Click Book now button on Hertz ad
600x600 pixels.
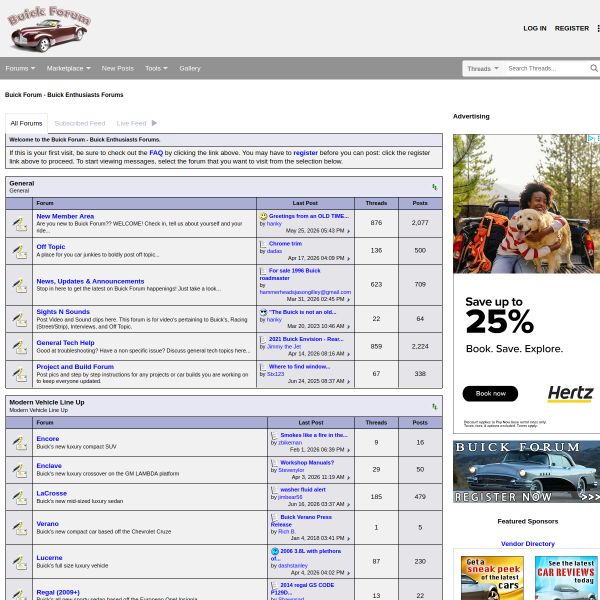point(490,394)
